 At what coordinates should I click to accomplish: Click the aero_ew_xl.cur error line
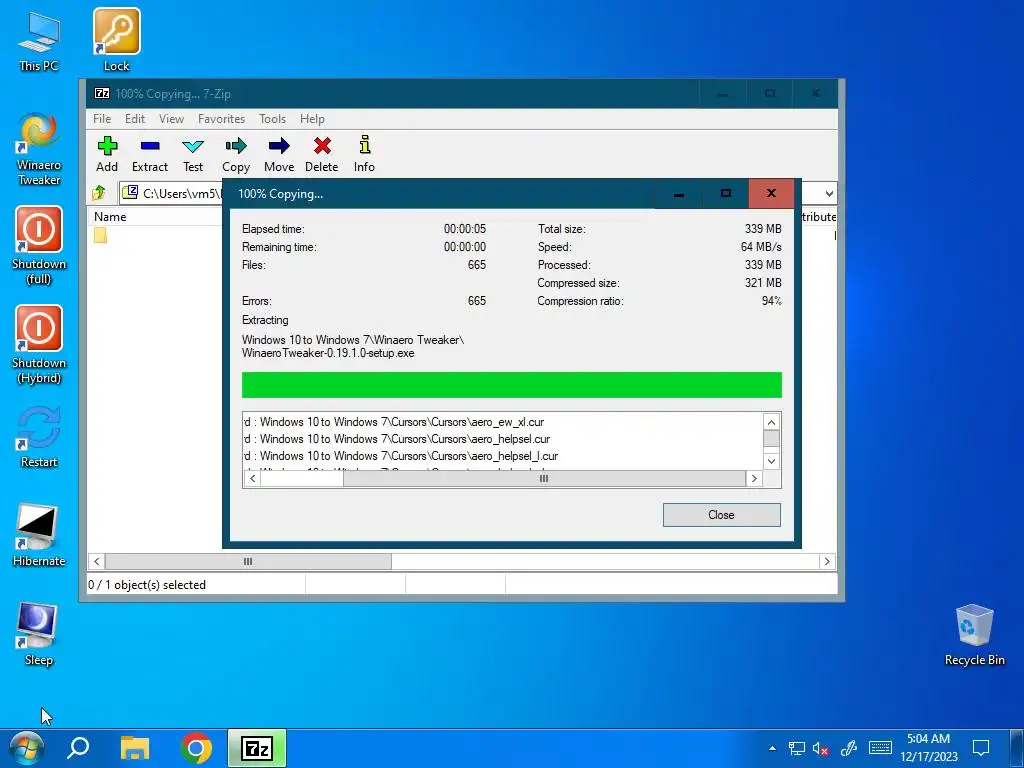pyautogui.click(x=394, y=422)
